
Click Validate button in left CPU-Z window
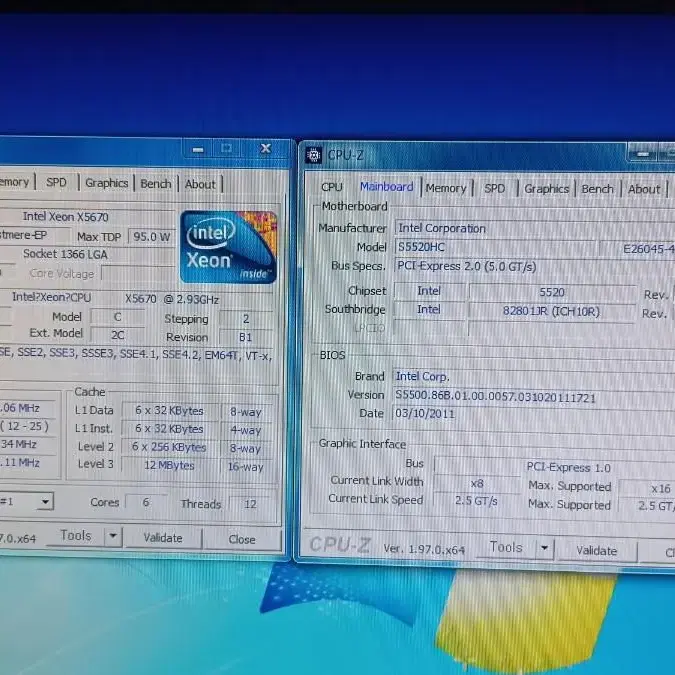pyautogui.click(x=163, y=538)
